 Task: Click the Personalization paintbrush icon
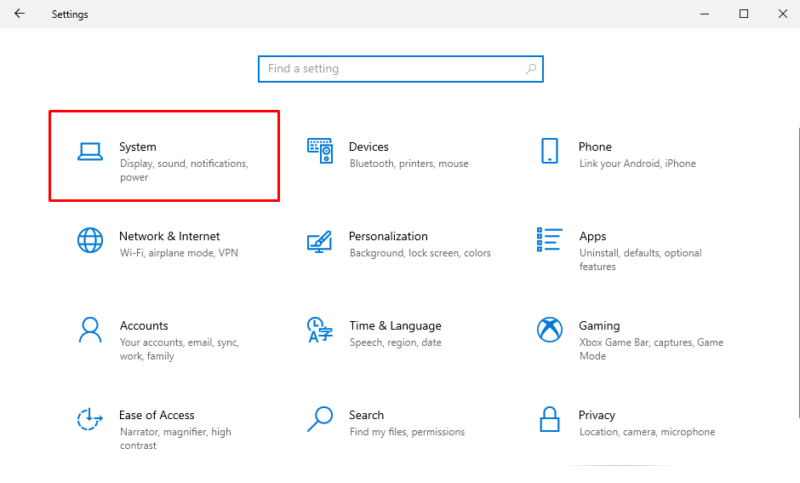pyautogui.click(x=319, y=241)
